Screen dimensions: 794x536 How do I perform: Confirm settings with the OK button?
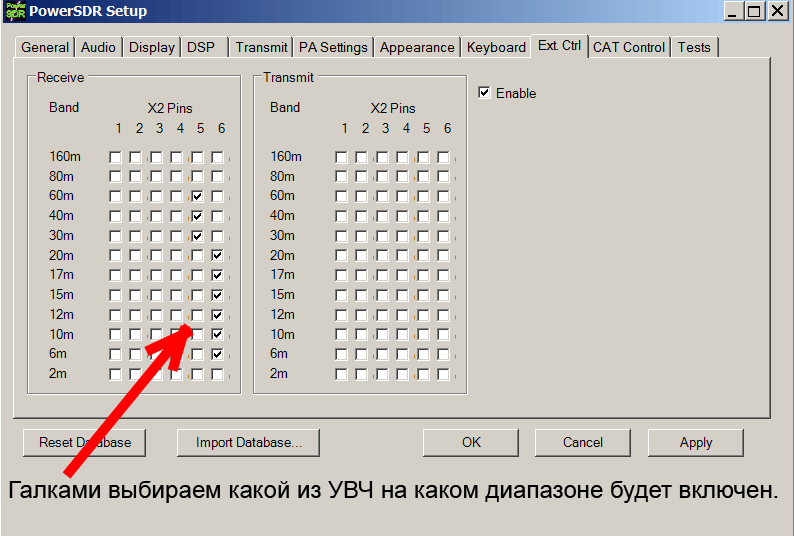point(471,442)
